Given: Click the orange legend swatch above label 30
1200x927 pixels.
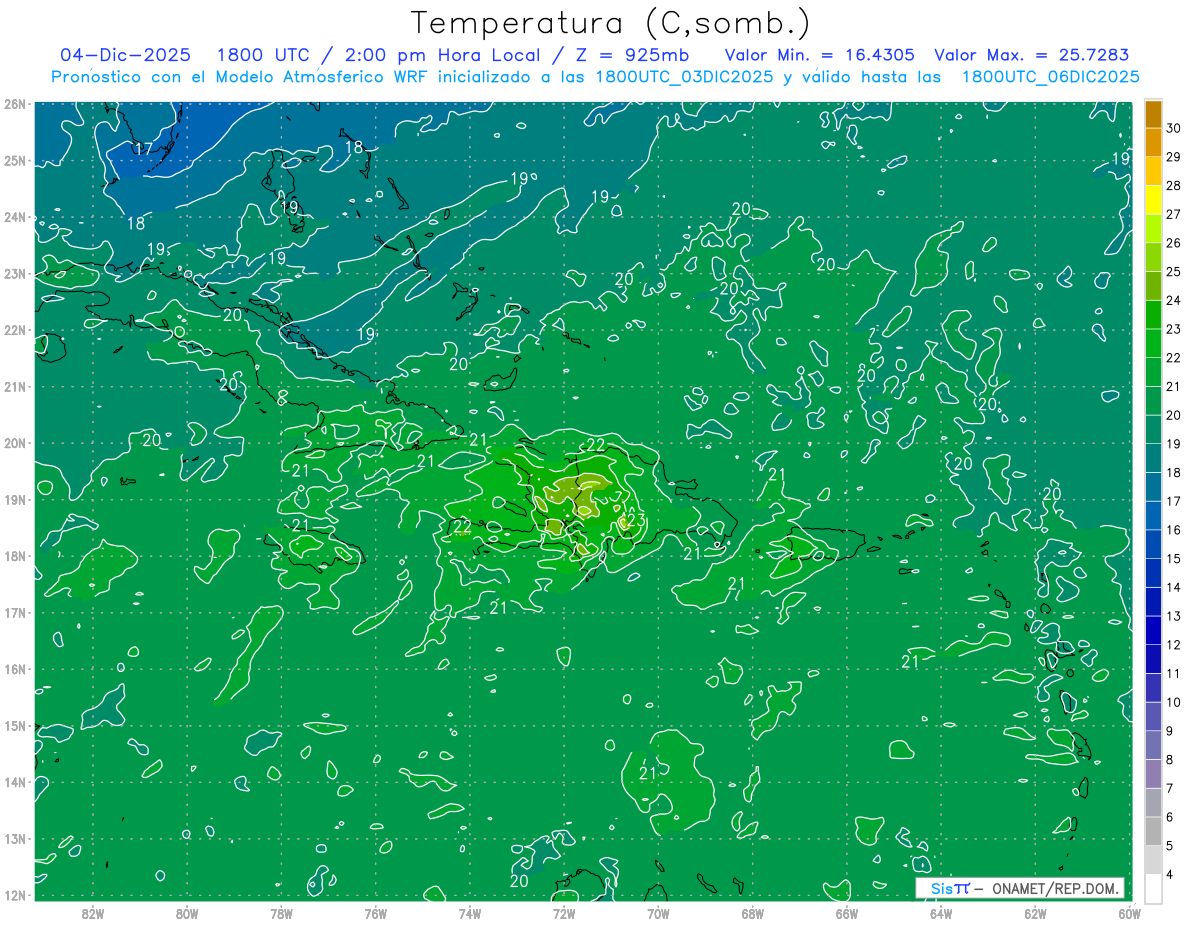Looking at the screenshot, I should pyautogui.click(x=1153, y=114).
